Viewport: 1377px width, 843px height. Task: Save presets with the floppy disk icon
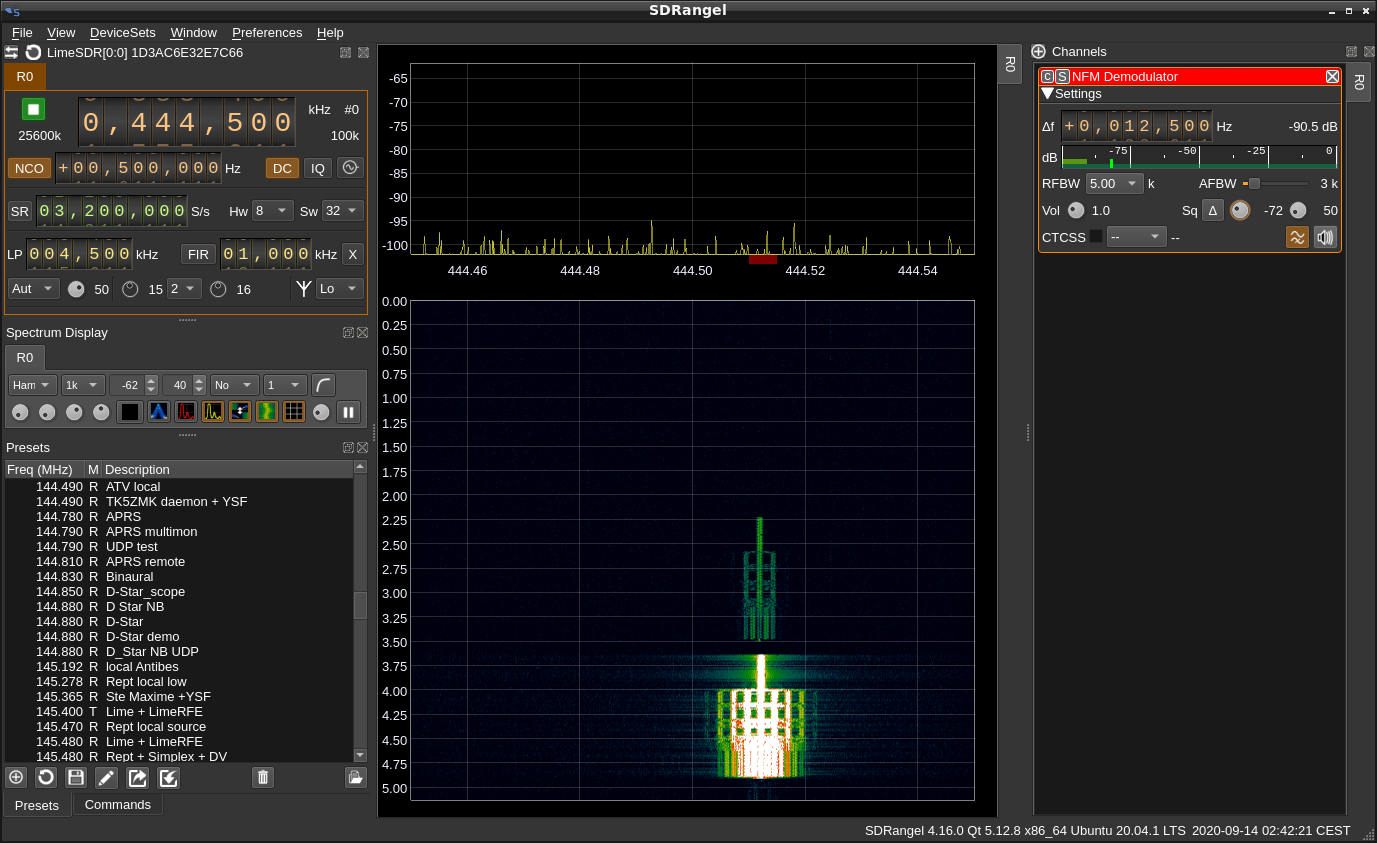(x=76, y=777)
